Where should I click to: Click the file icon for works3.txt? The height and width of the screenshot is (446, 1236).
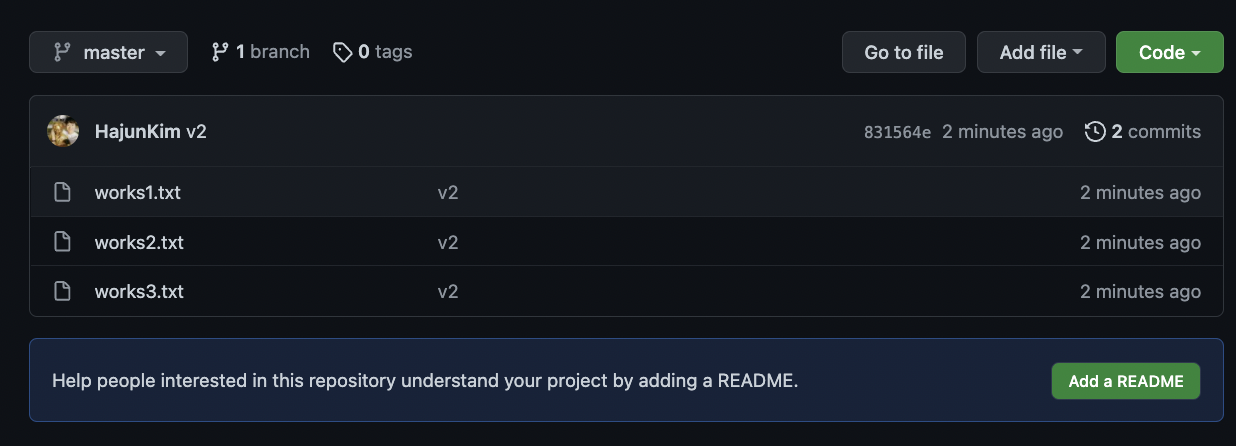click(62, 292)
